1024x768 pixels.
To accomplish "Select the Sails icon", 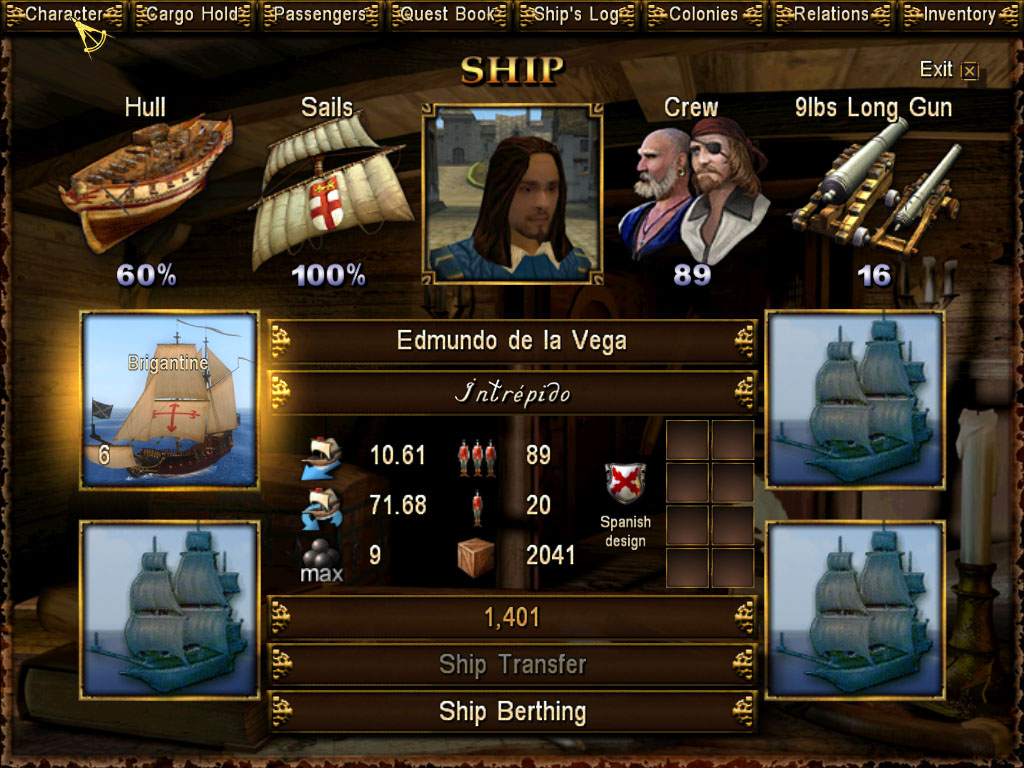I will pyautogui.click(x=331, y=191).
